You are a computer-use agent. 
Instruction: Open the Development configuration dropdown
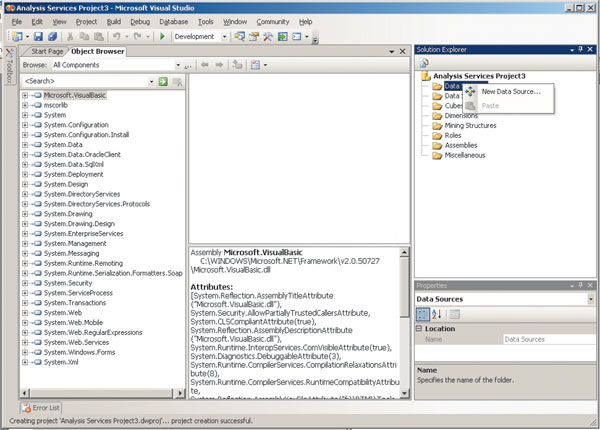coord(224,36)
